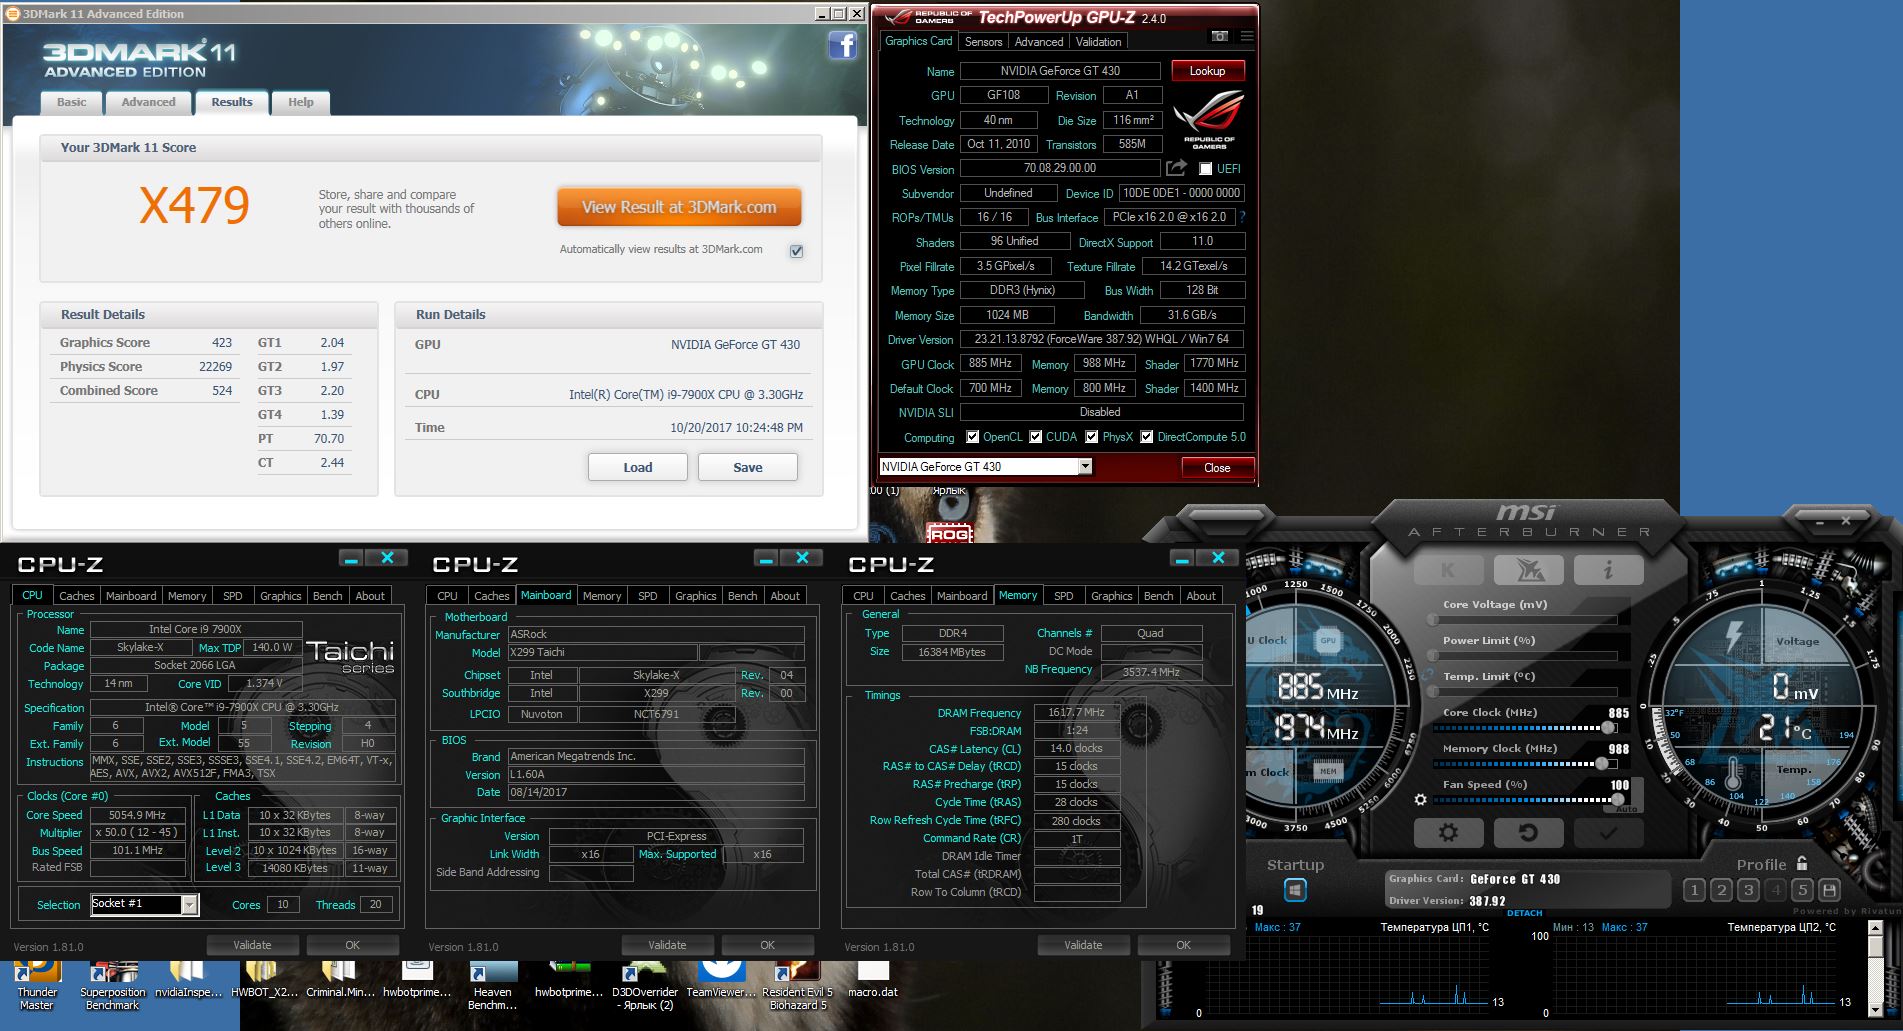Open the SPD tab in CPU-Z Memory window
The height and width of the screenshot is (1031, 1903).
[1064, 596]
